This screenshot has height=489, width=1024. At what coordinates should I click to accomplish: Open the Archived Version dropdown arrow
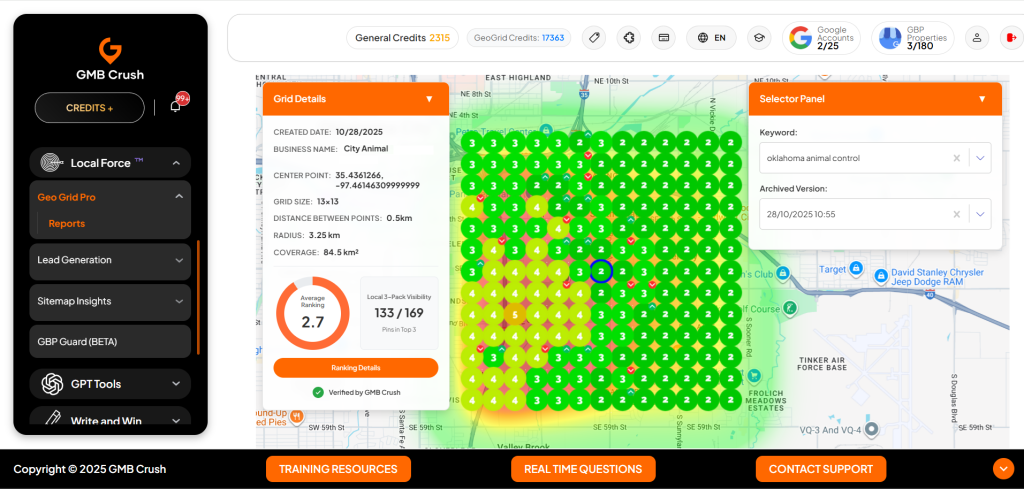(980, 214)
